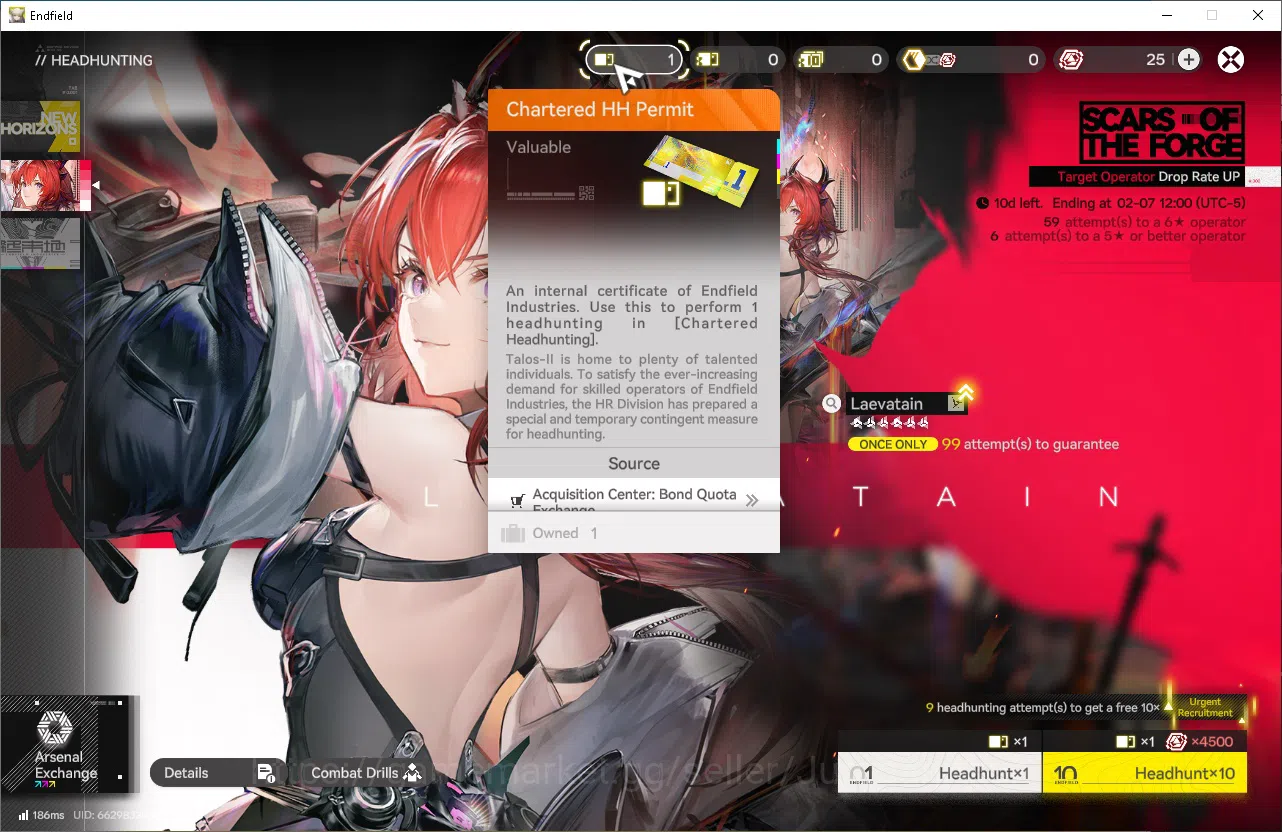
Task: Click the Owned 1 inventory row
Action: tap(634, 533)
